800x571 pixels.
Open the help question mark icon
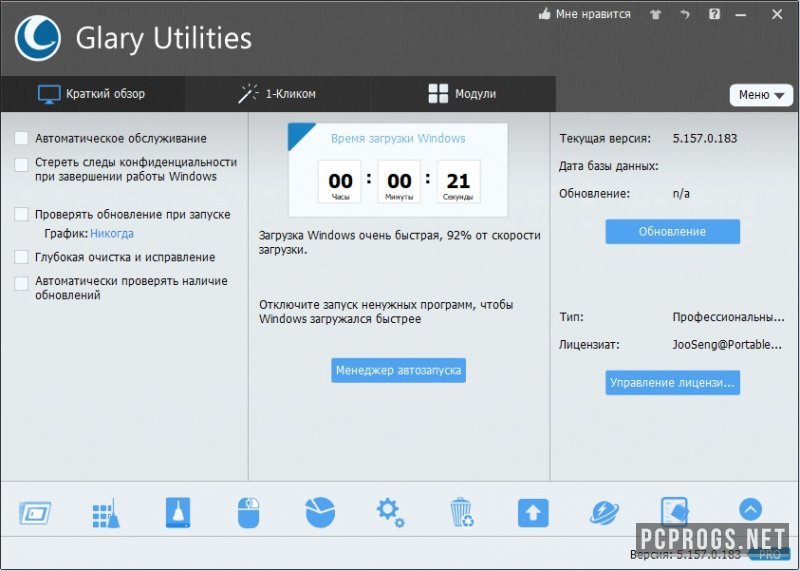pos(714,14)
